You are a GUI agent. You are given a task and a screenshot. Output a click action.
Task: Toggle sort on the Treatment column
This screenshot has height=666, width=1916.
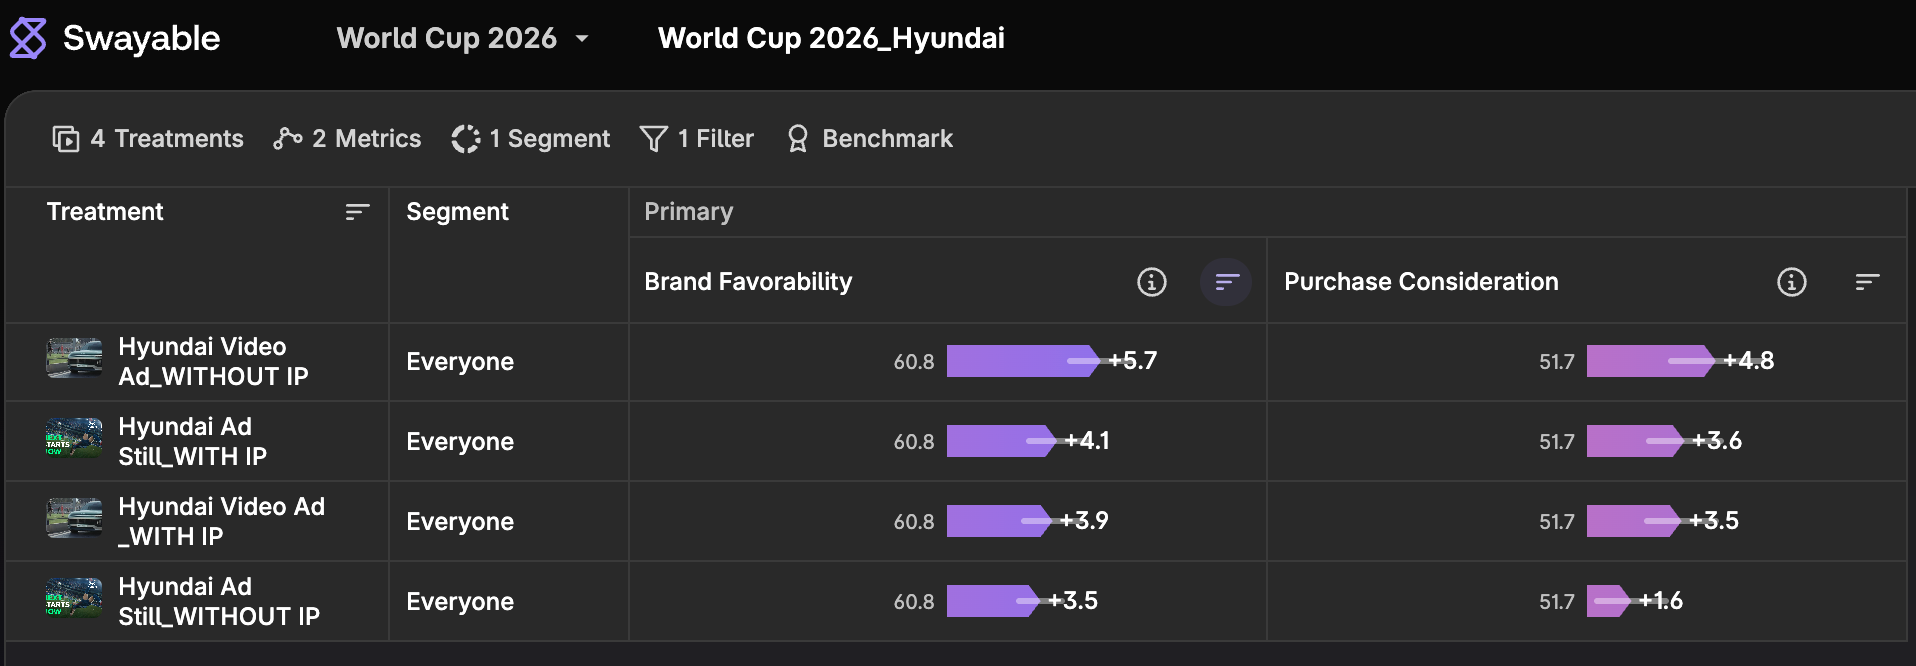point(357,212)
